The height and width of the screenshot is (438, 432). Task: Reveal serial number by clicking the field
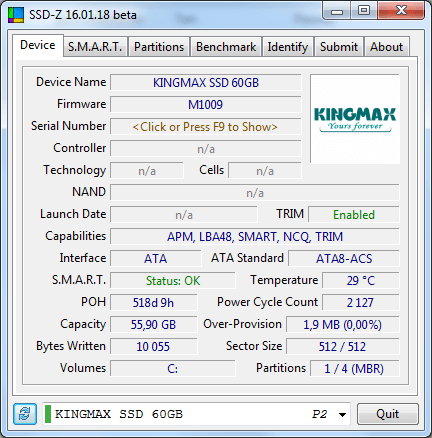pyautogui.click(x=206, y=127)
